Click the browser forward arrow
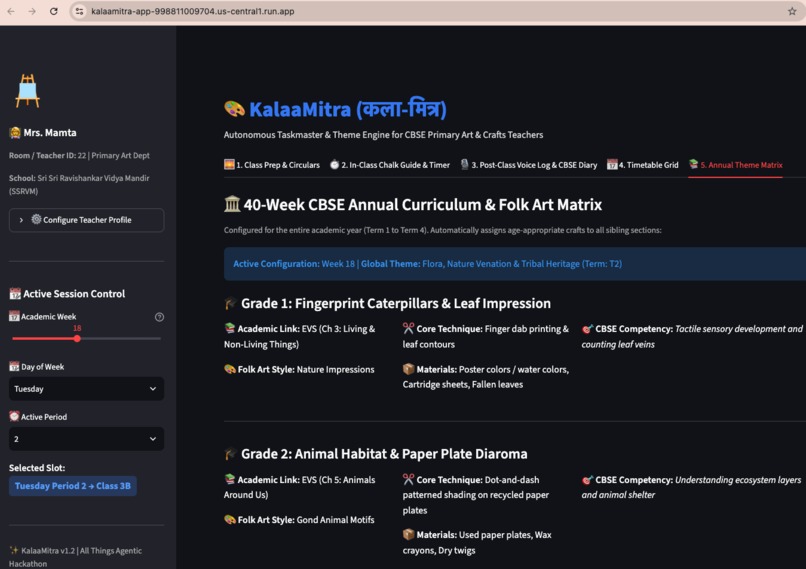The height and width of the screenshot is (569, 806). coord(32,11)
